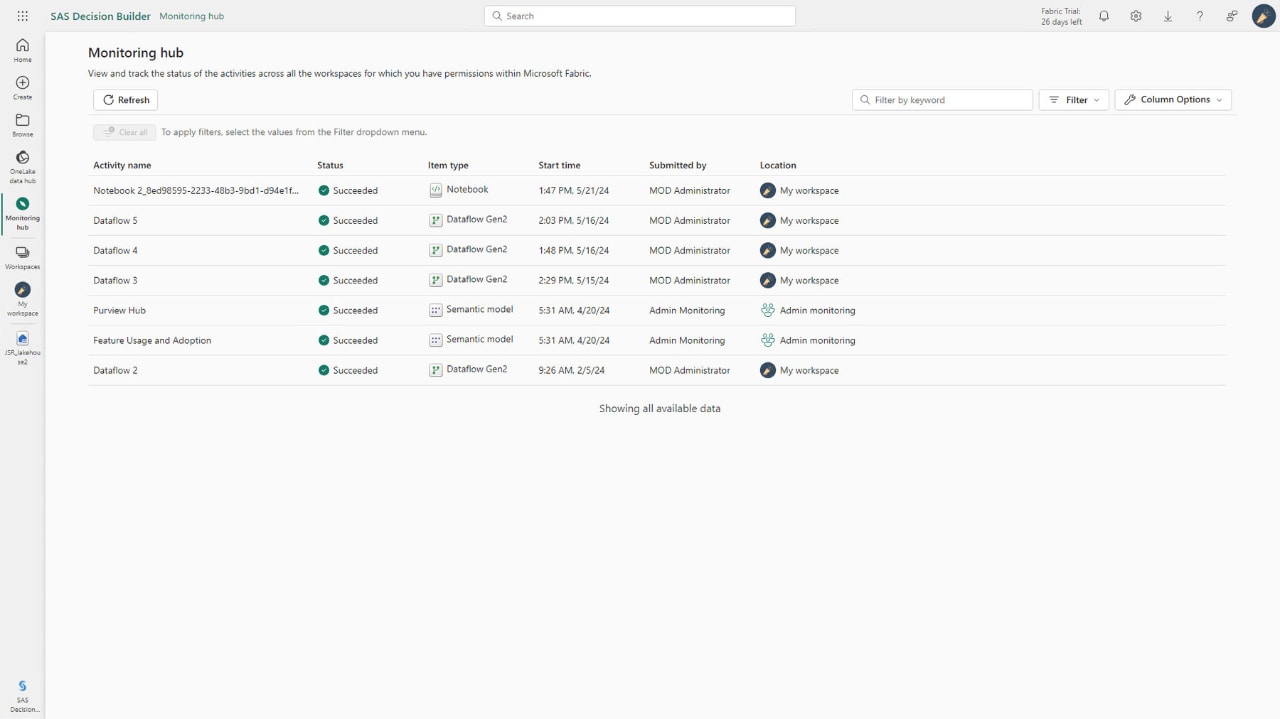The width and height of the screenshot is (1280, 719).
Task: Sort by Activity name column
Action: click(122, 165)
